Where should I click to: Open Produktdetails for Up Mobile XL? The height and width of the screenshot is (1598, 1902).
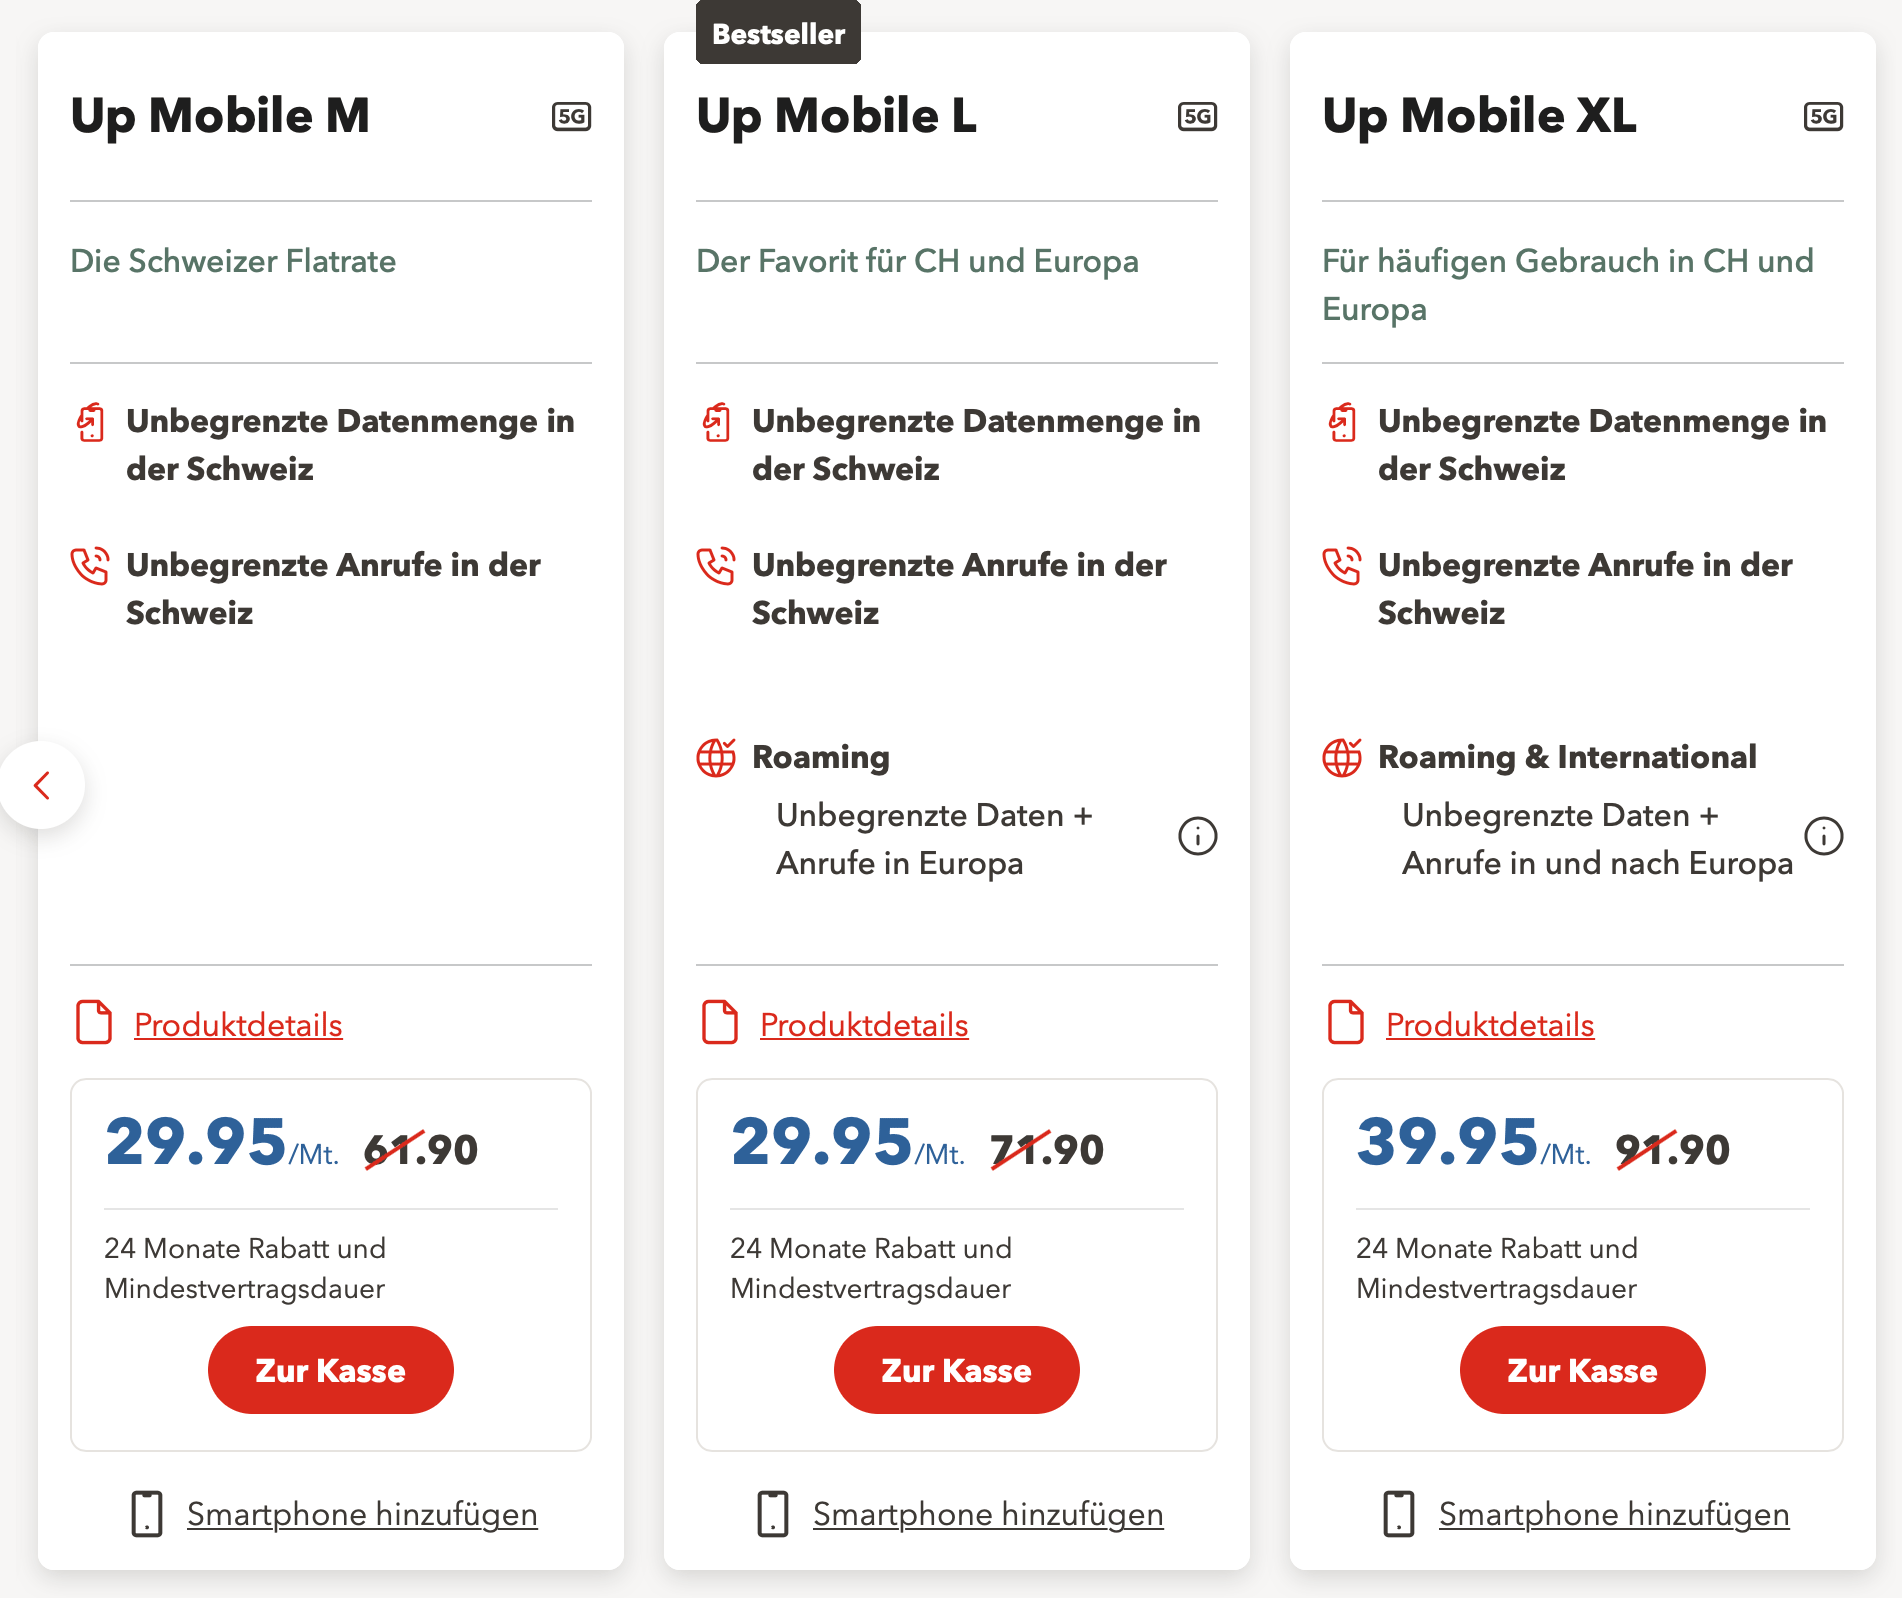click(x=1489, y=1025)
